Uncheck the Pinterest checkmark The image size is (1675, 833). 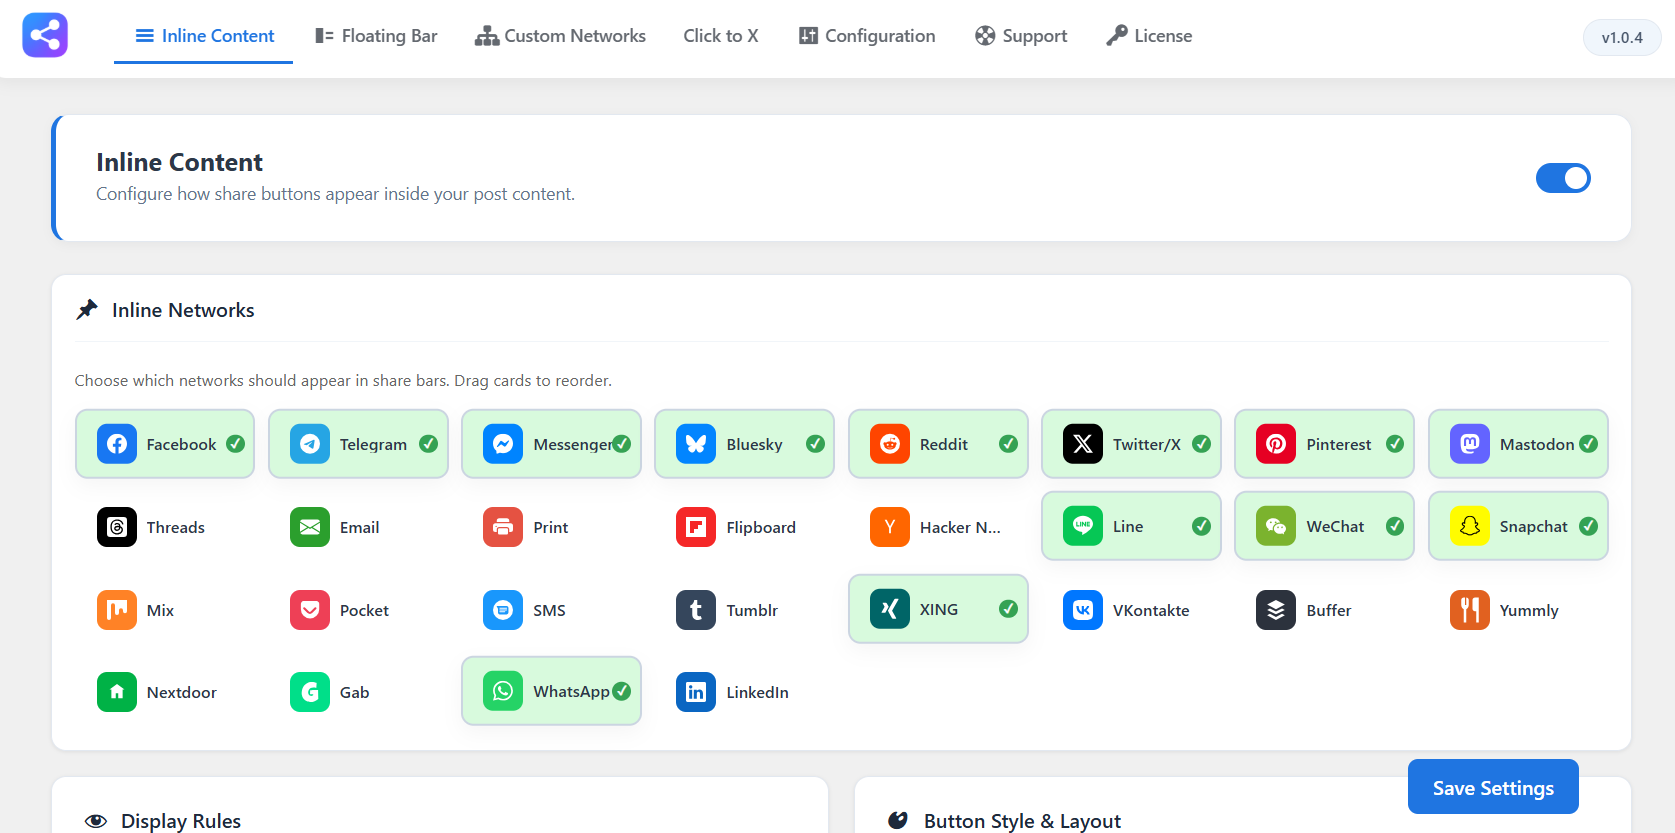point(1395,444)
